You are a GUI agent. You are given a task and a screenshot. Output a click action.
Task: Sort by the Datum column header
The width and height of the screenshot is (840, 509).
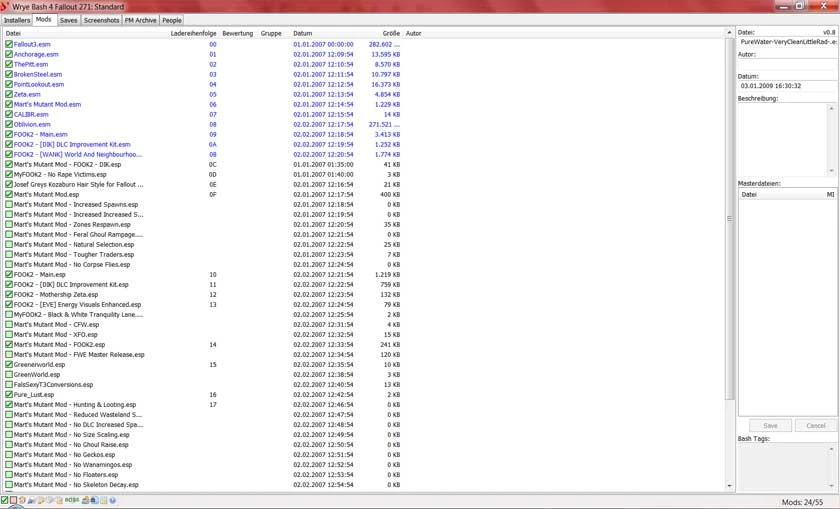(323, 33)
